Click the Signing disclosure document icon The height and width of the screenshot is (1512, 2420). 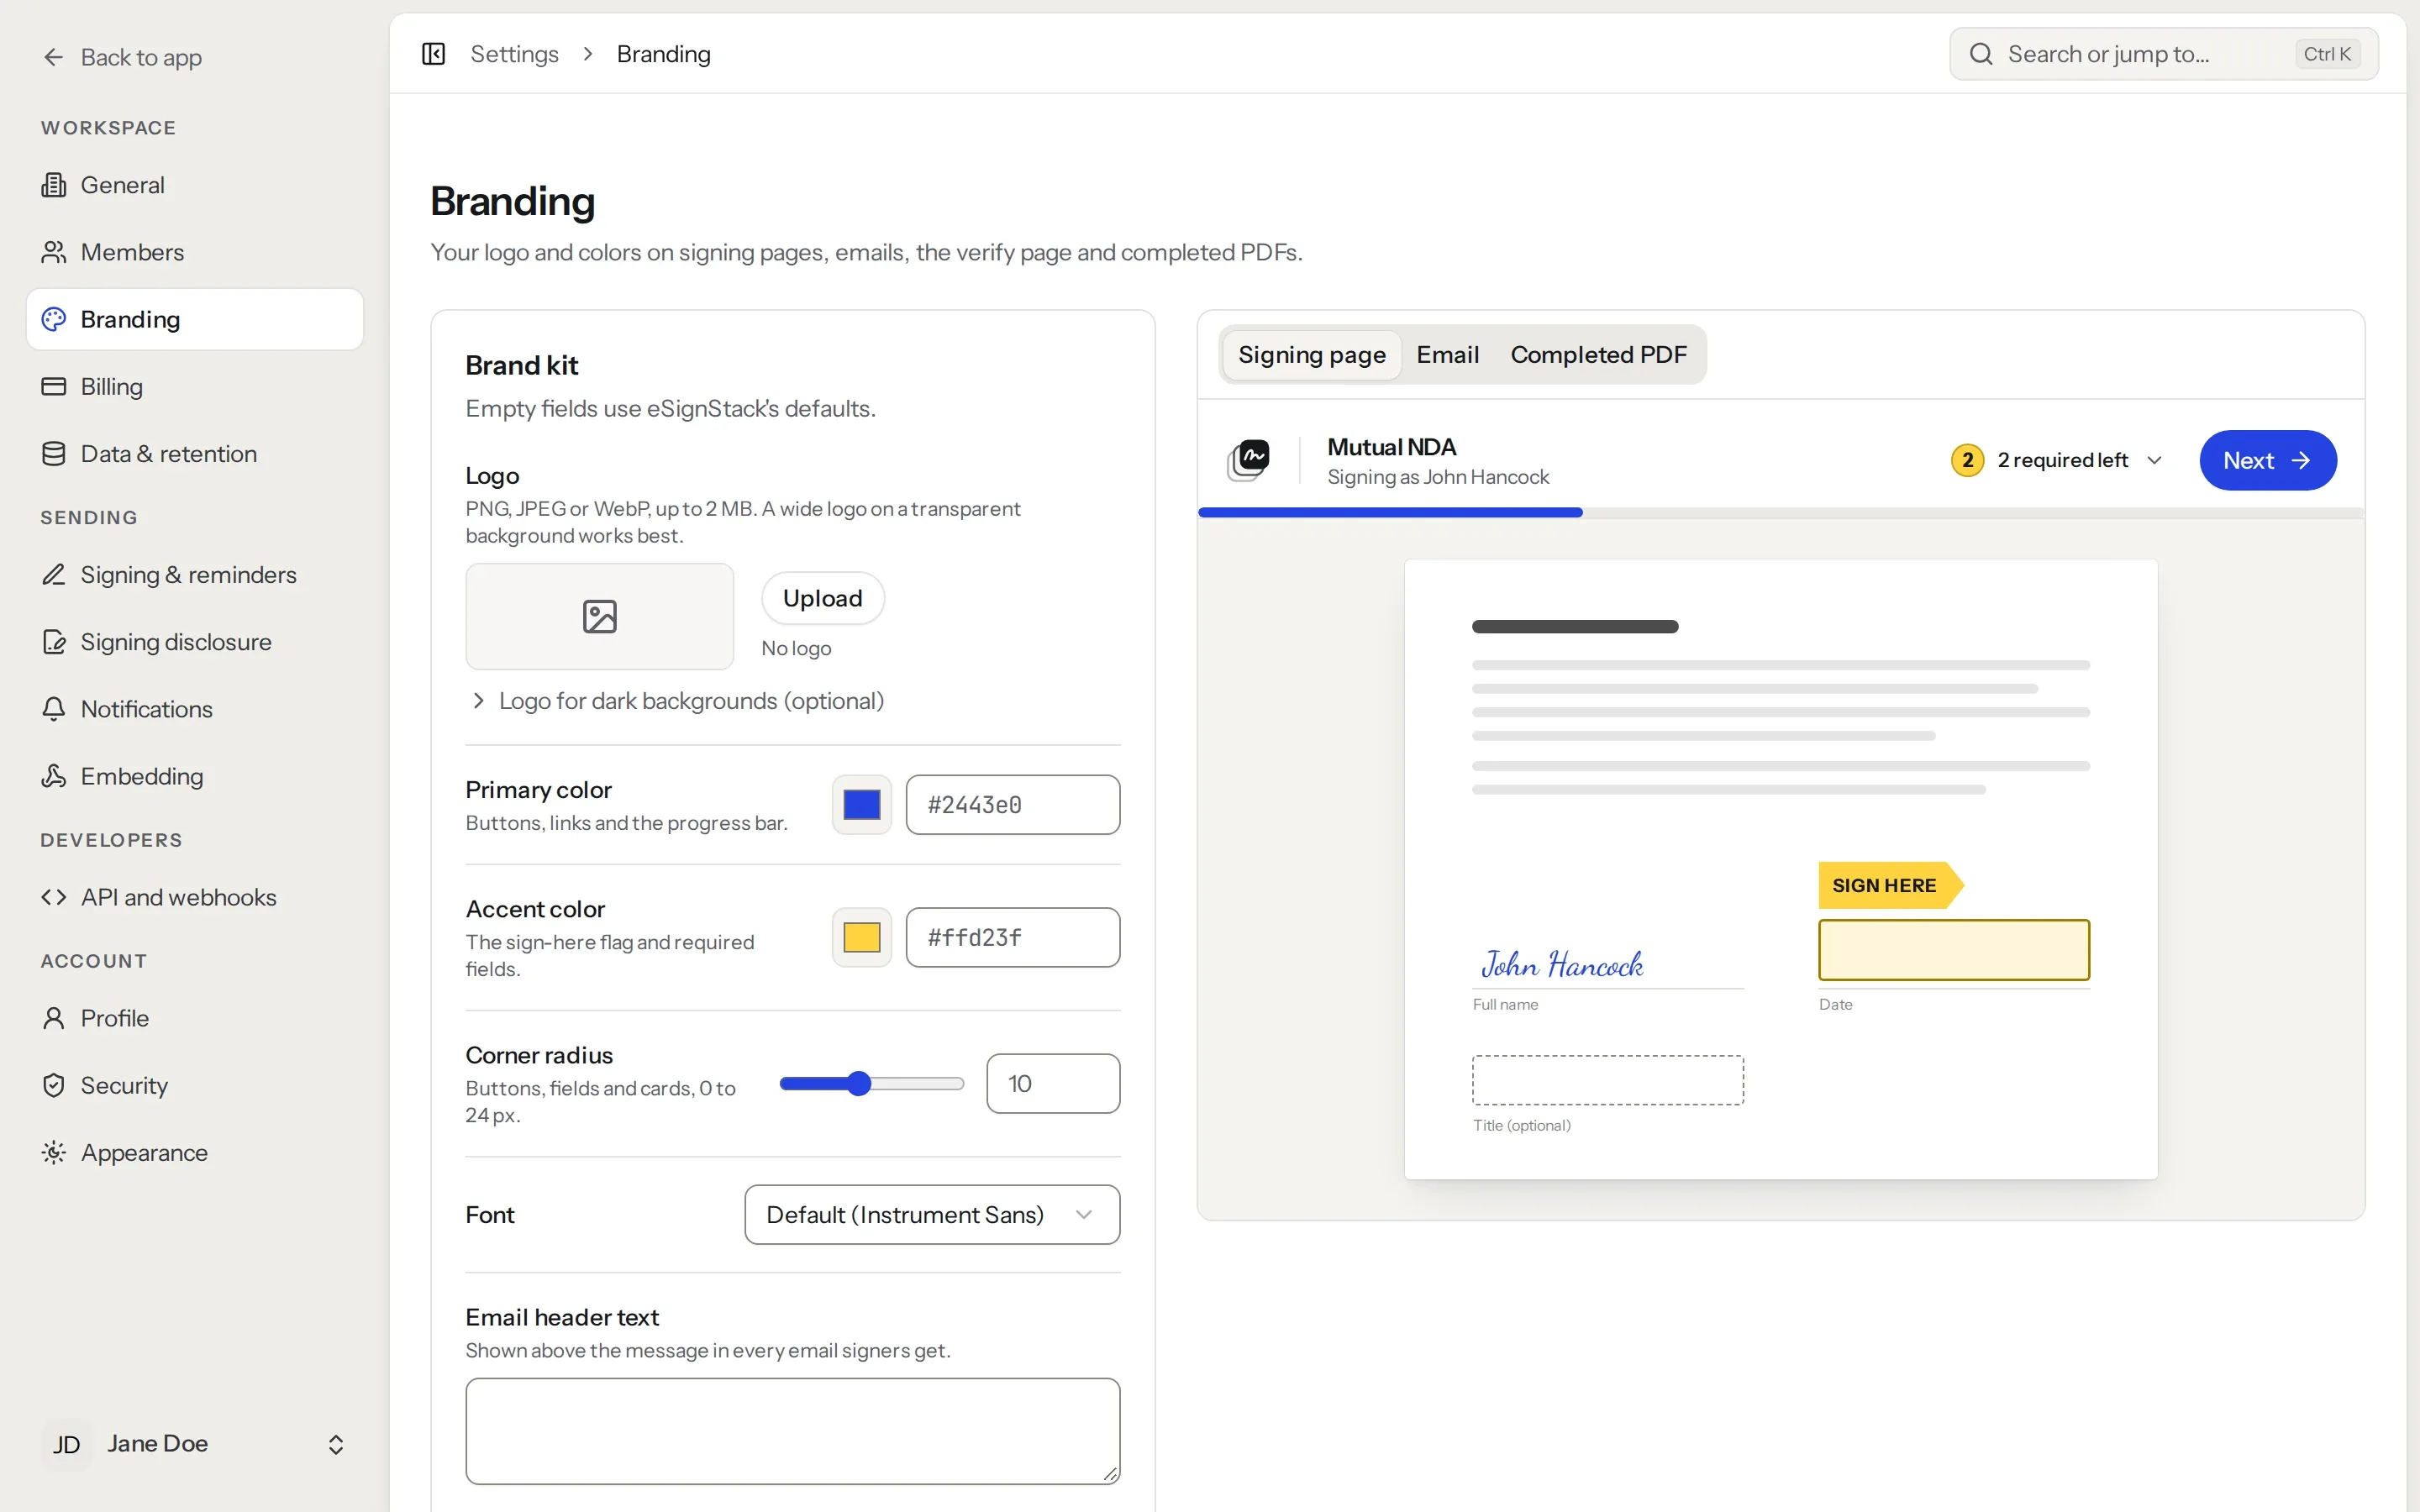pos(53,642)
